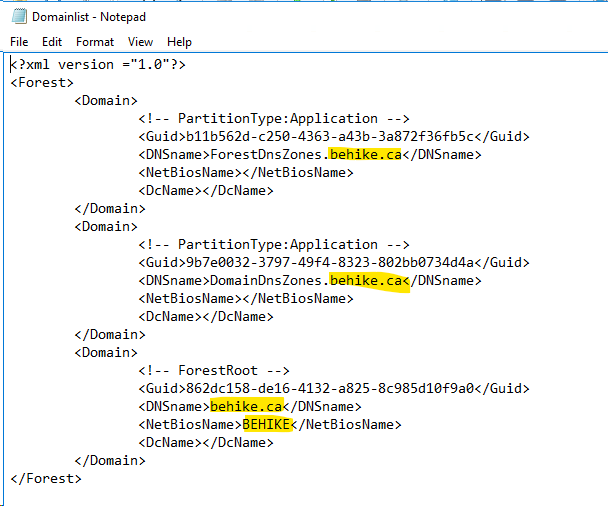Click the highlighted BEHIKE NetBios name
Image resolution: width=608 pixels, height=506 pixels.
(x=266, y=424)
